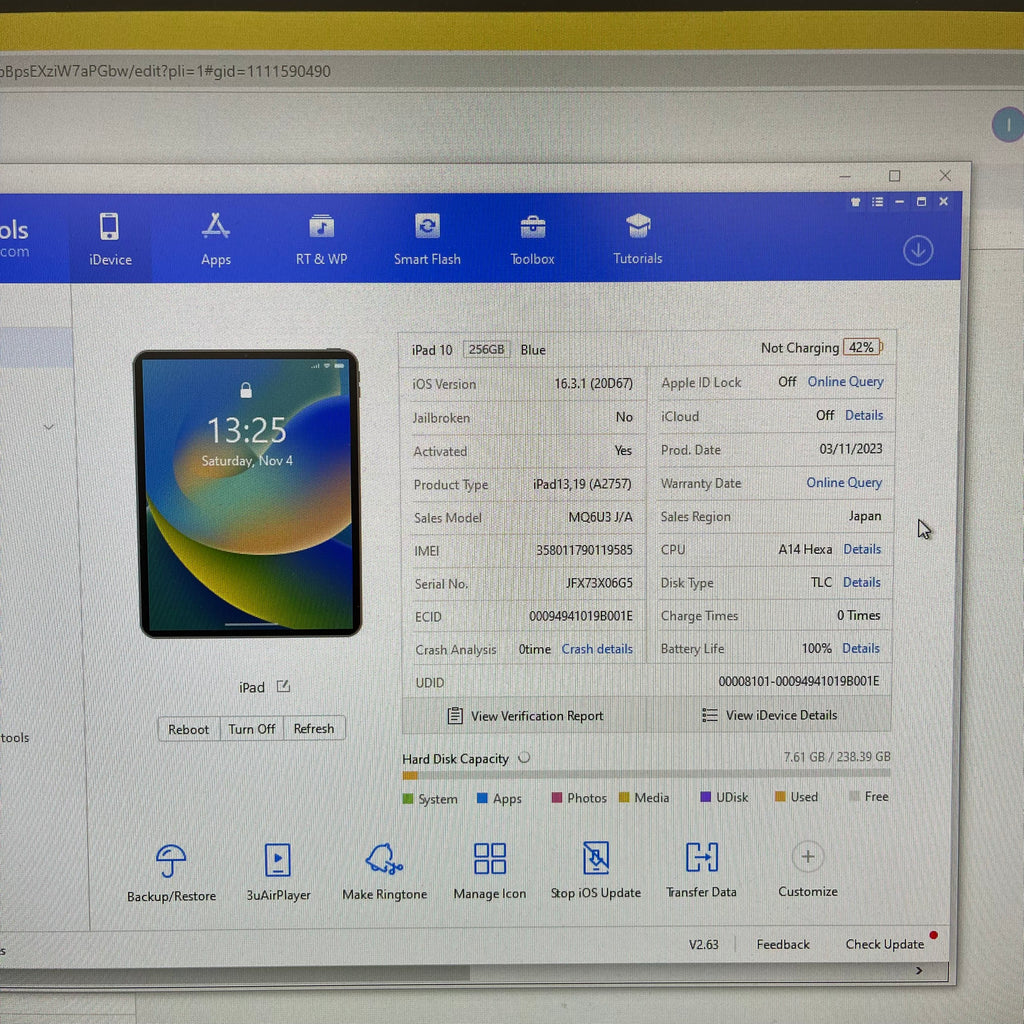Click the scroll right arrow at the window bottom
The height and width of the screenshot is (1024, 1024).
920,970
